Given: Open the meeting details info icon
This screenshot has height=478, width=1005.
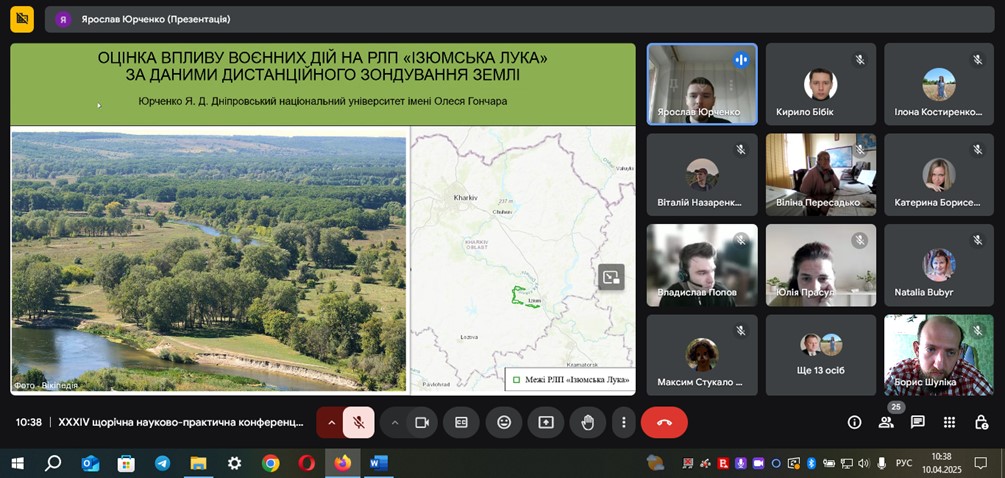Looking at the screenshot, I should click(x=854, y=422).
